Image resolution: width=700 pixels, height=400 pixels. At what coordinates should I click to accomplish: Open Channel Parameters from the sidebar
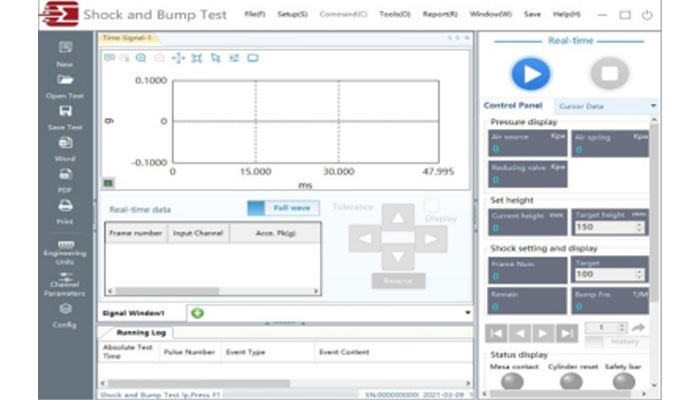coord(65,278)
